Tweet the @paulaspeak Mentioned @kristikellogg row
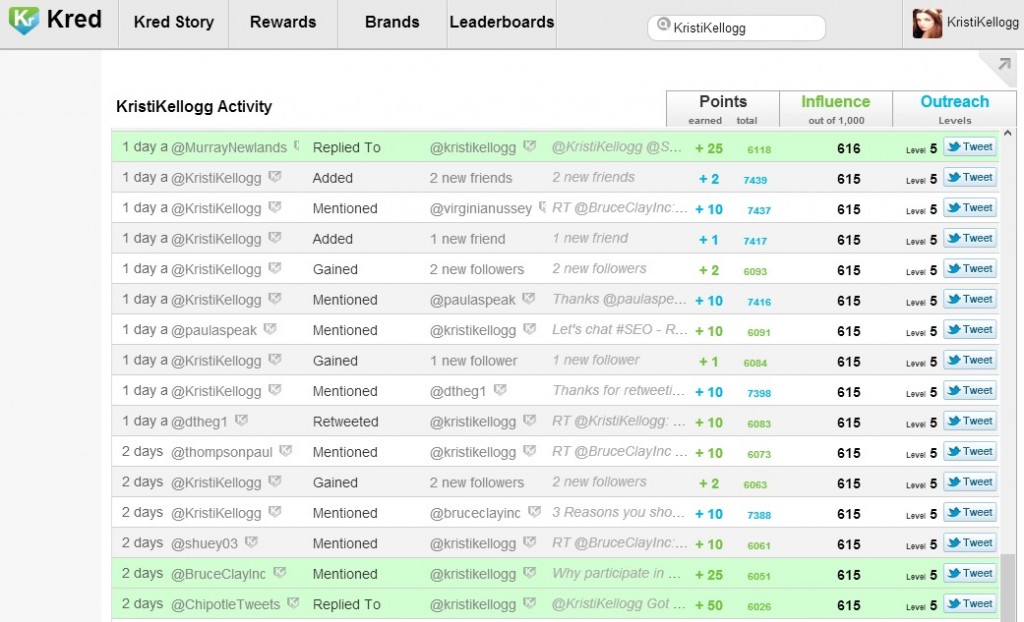Screen dimensions: 1024x622 970,330
